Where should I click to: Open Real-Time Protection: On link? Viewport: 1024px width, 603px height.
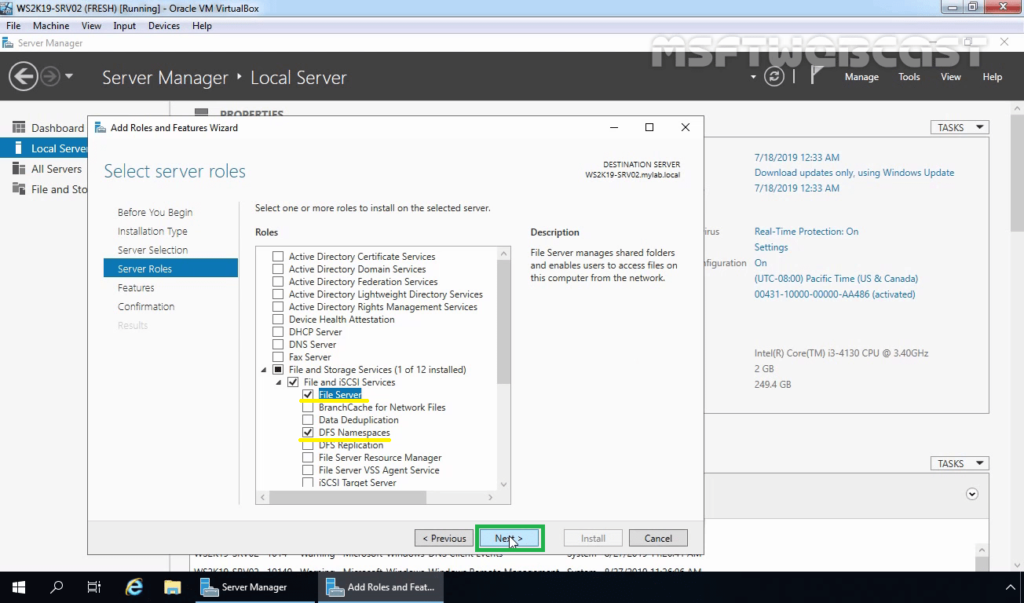(806, 231)
